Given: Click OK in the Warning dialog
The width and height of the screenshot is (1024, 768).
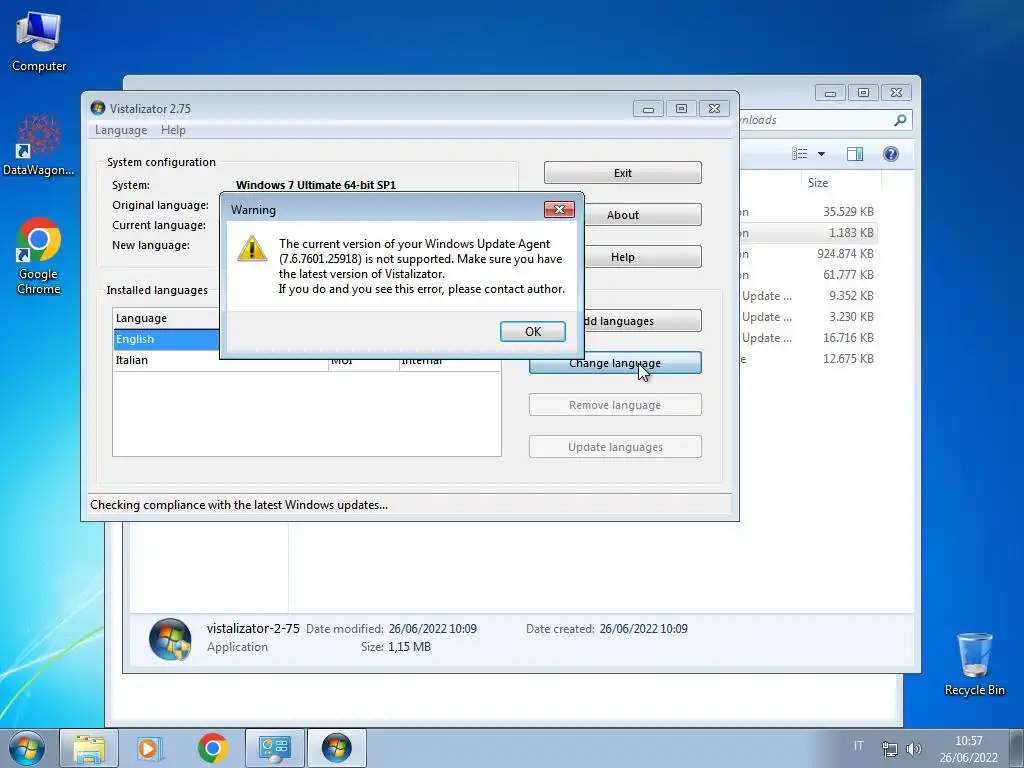Looking at the screenshot, I should [532, 331].
